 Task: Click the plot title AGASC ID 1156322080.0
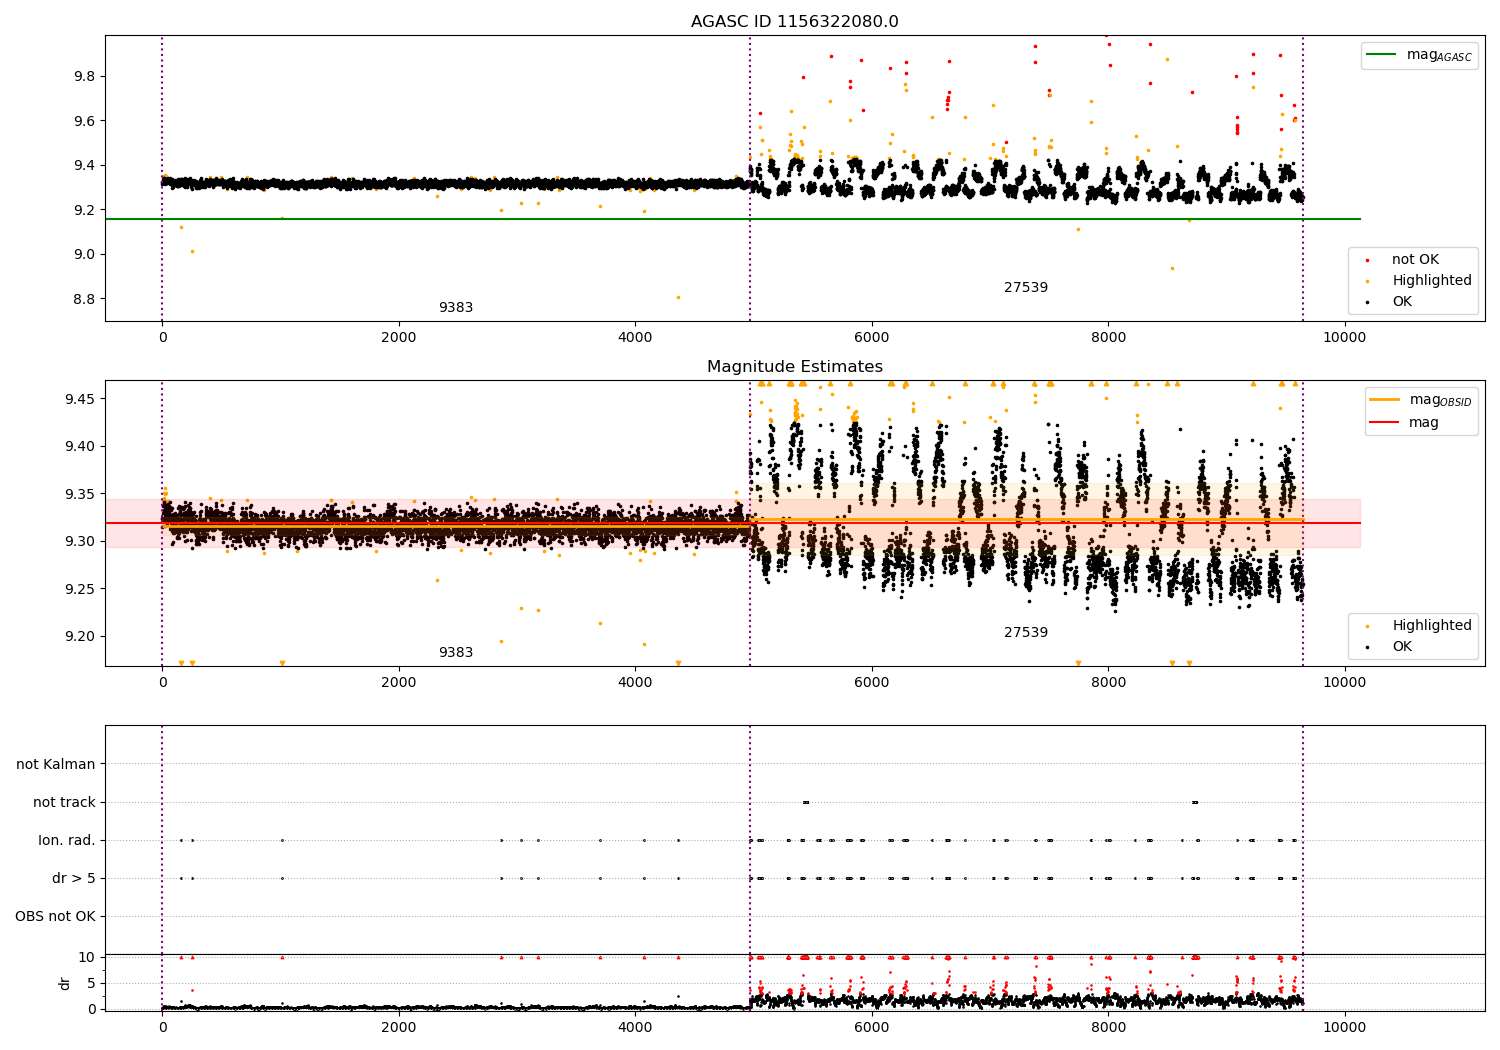(794, 22)
